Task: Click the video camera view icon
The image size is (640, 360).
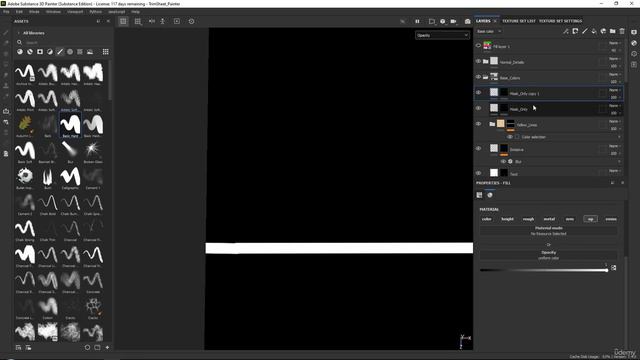Action: tap(453, 21)
